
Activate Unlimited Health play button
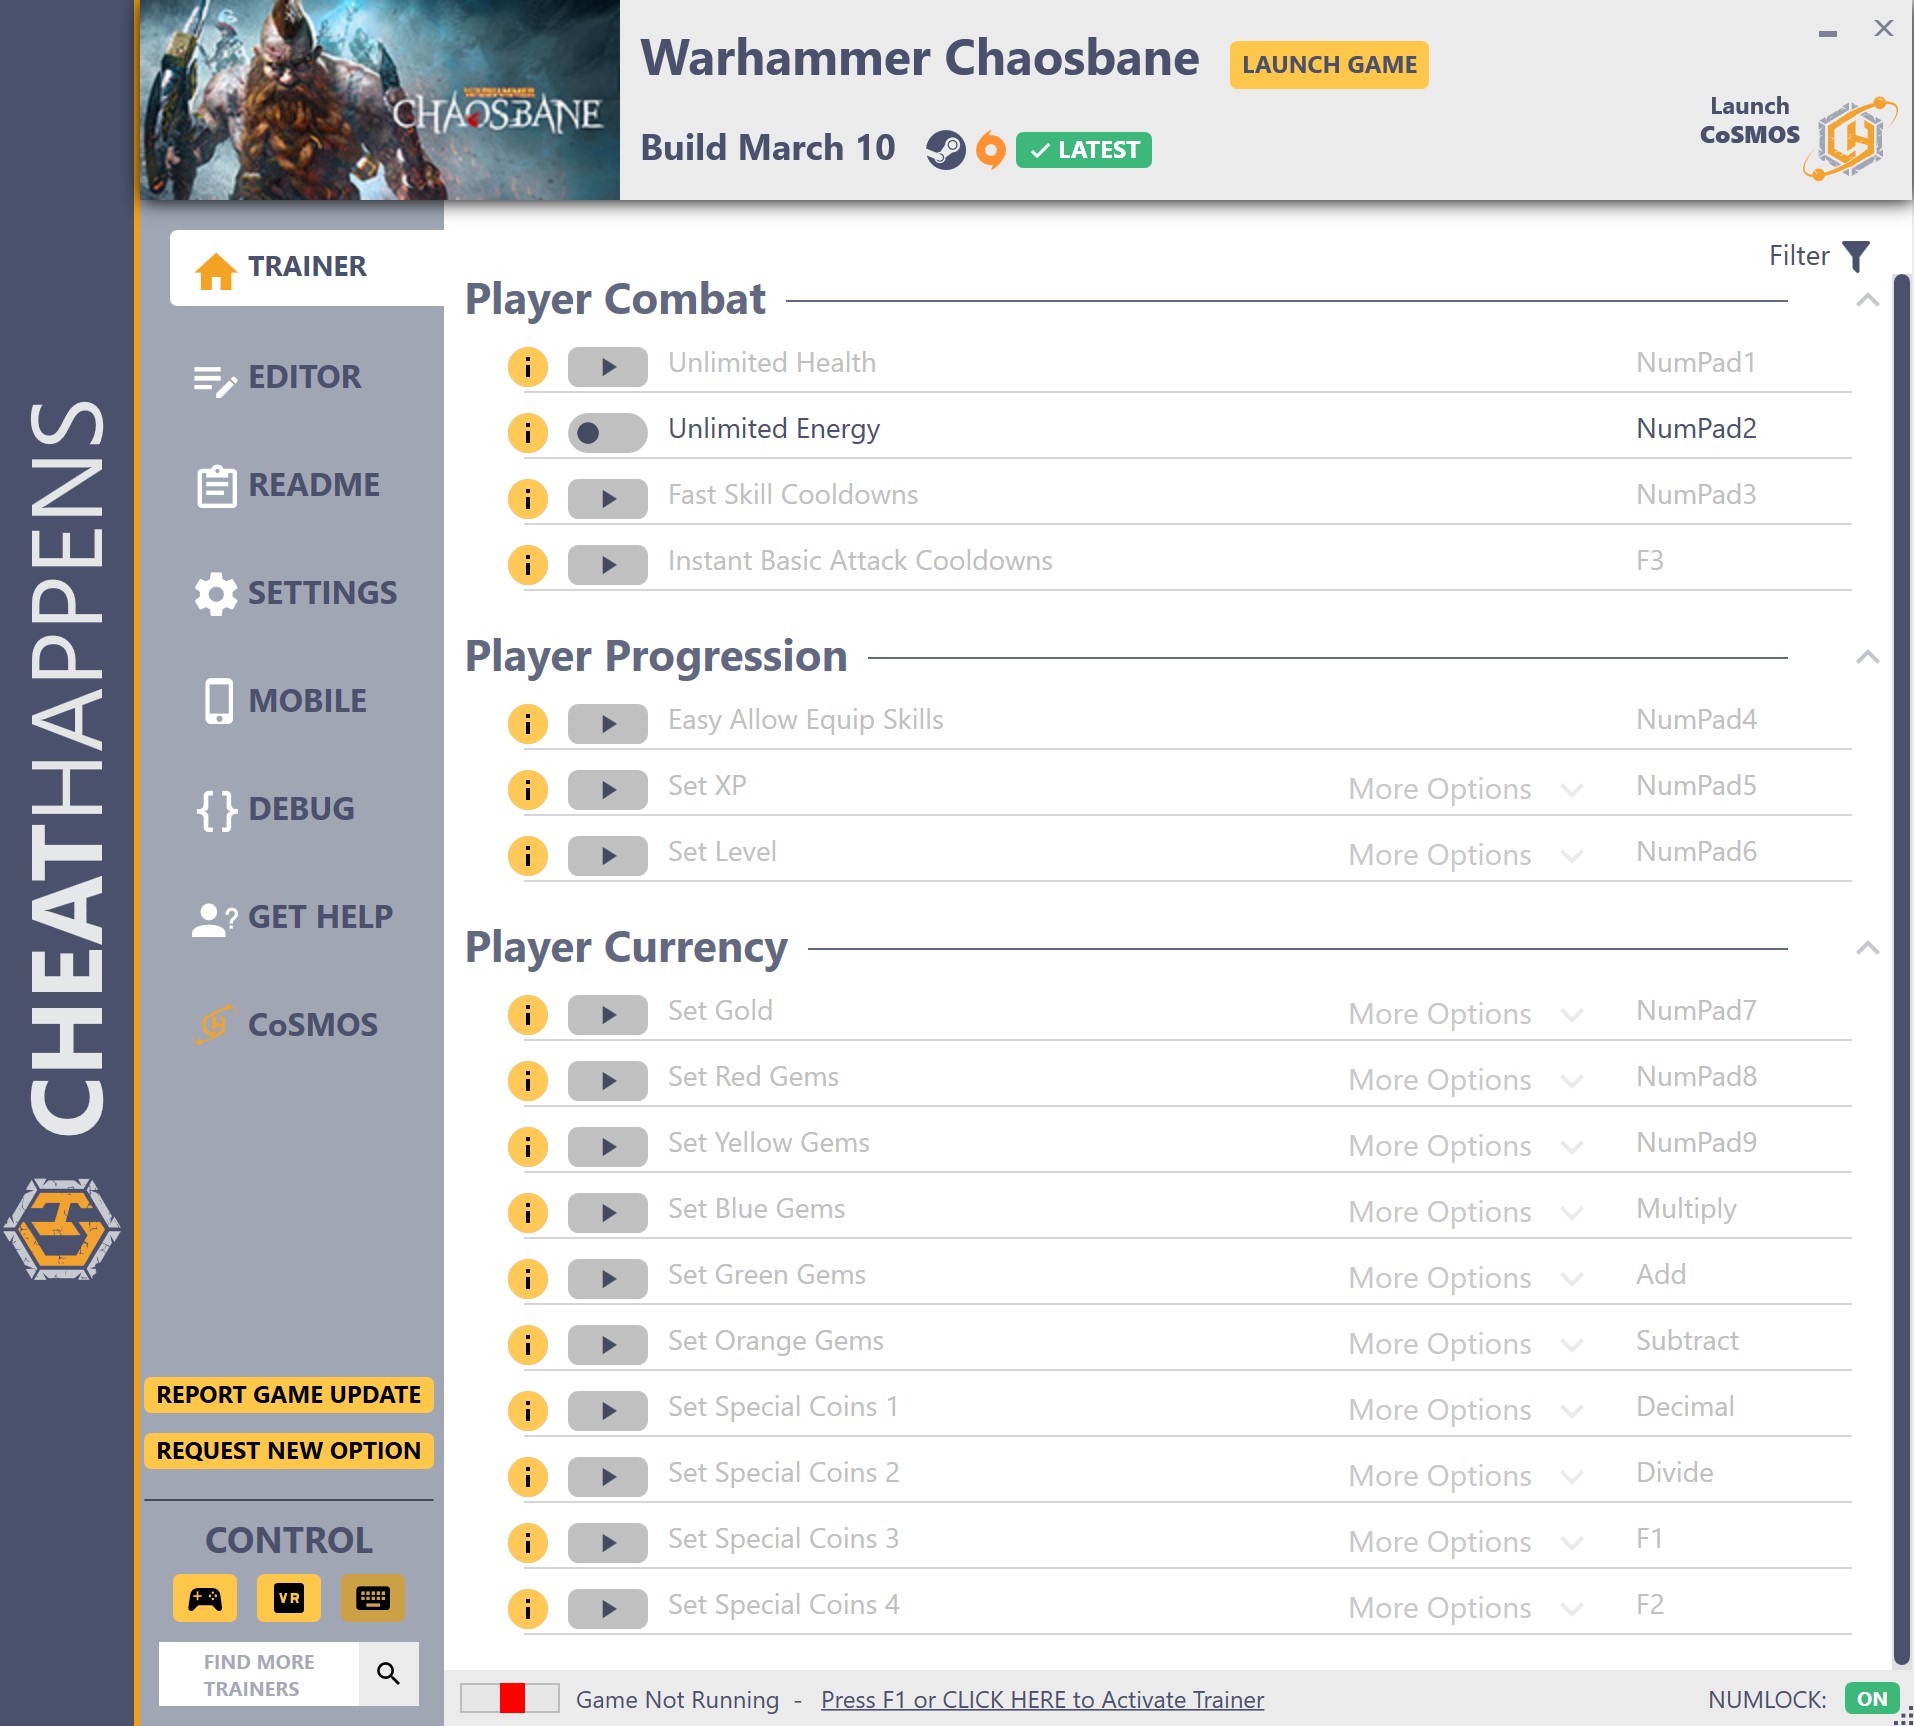pyautogui.click(x=608, y=367)
